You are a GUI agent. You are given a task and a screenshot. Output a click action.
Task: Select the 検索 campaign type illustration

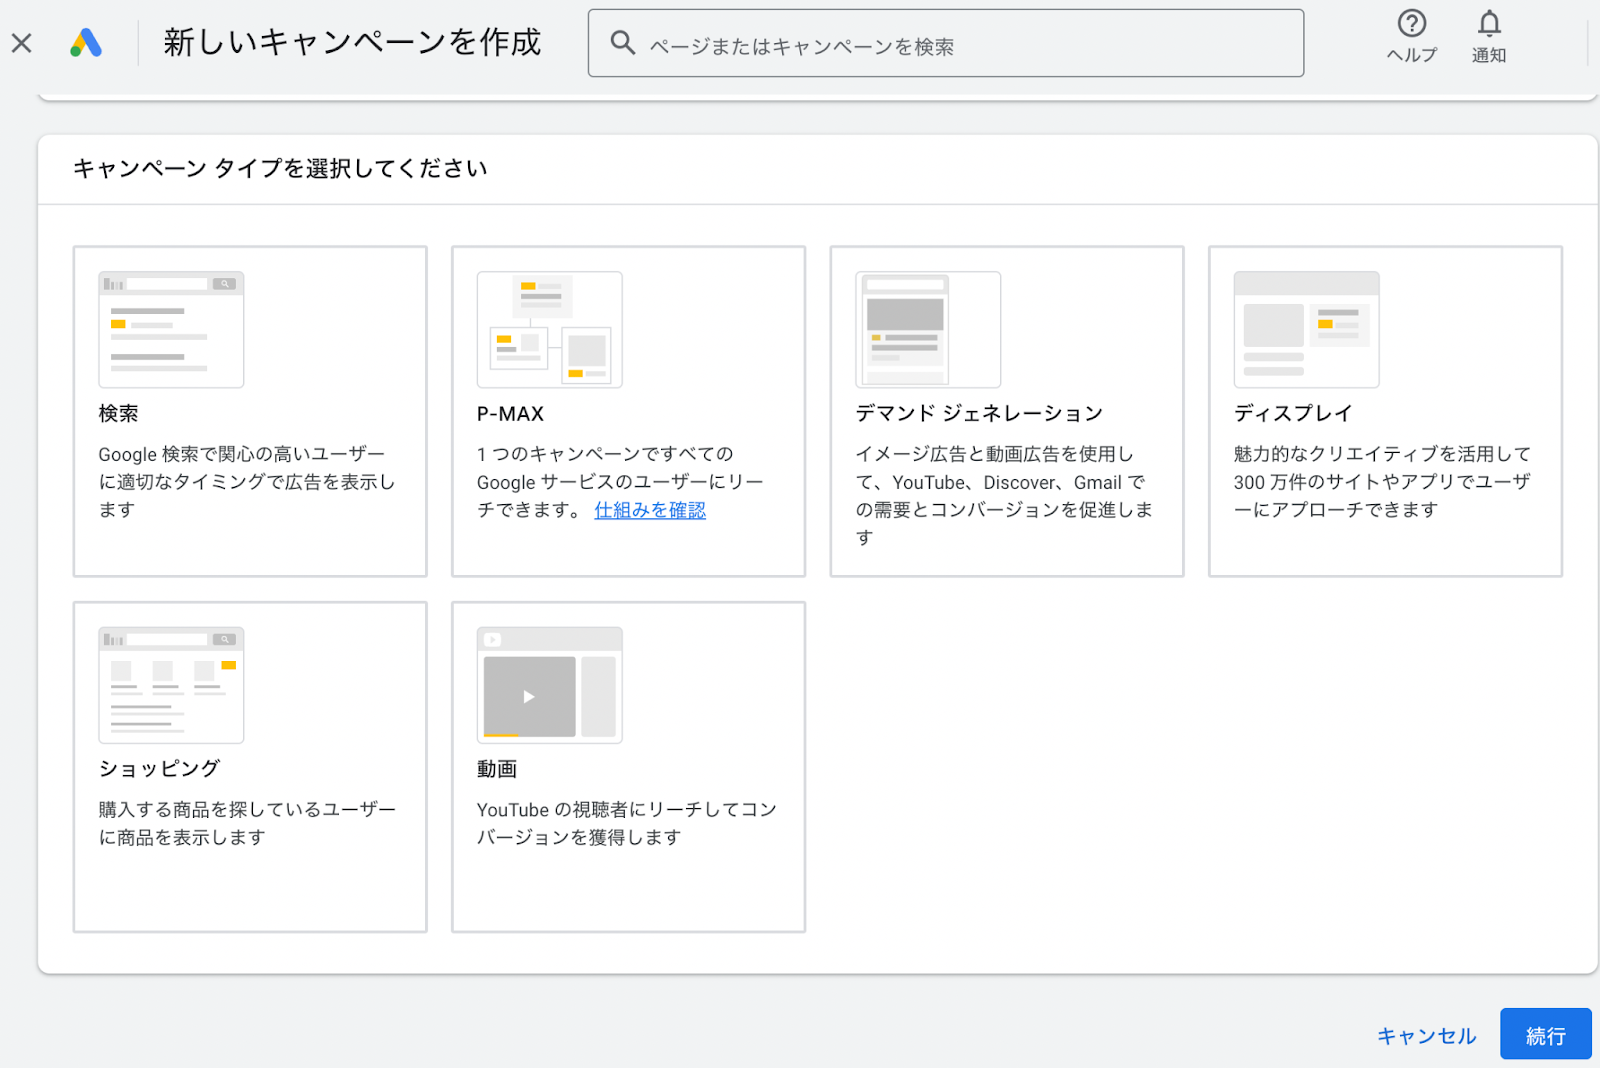(x=171, y=329)
